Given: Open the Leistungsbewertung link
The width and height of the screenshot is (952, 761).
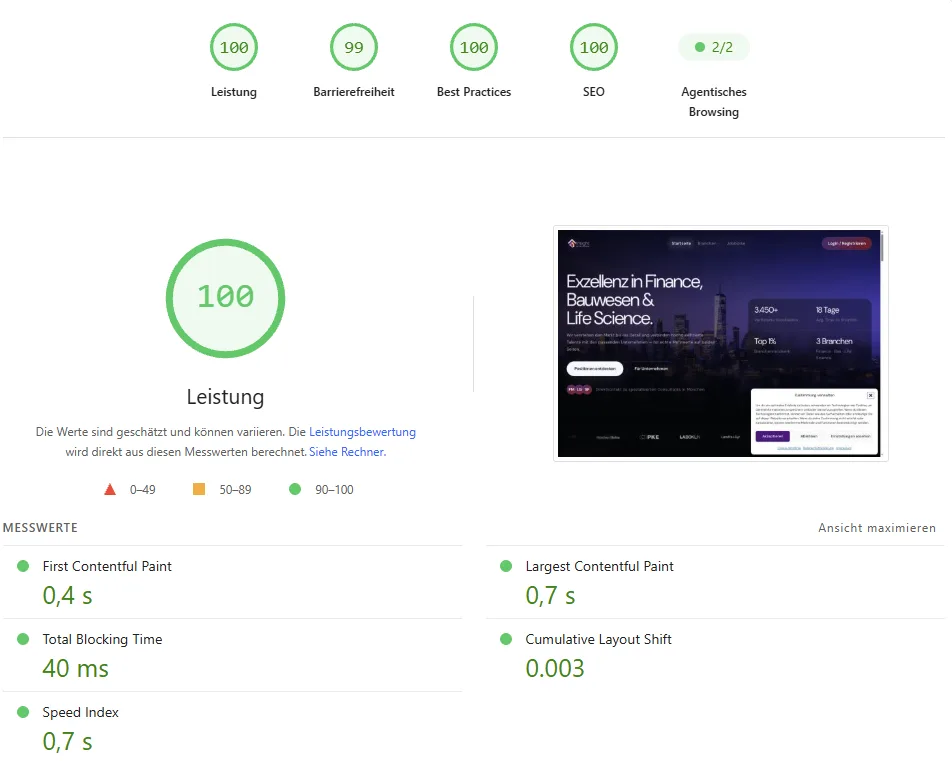Looking at the screenshot, I should [x=362, y=432].
